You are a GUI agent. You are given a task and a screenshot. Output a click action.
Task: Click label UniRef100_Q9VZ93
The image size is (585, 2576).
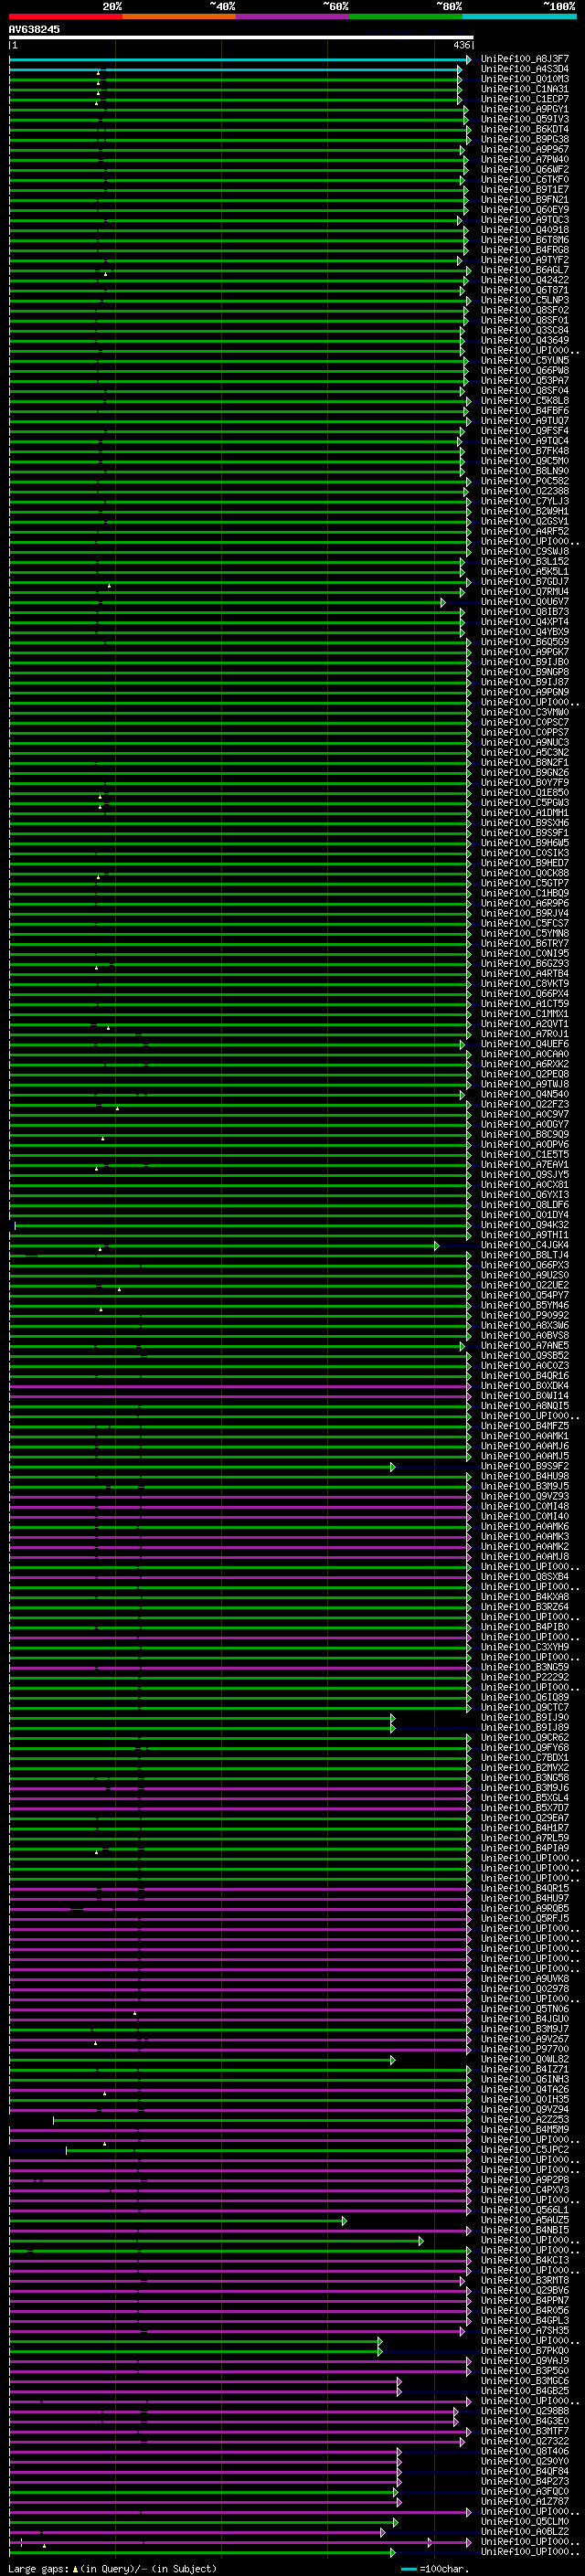525,1497
